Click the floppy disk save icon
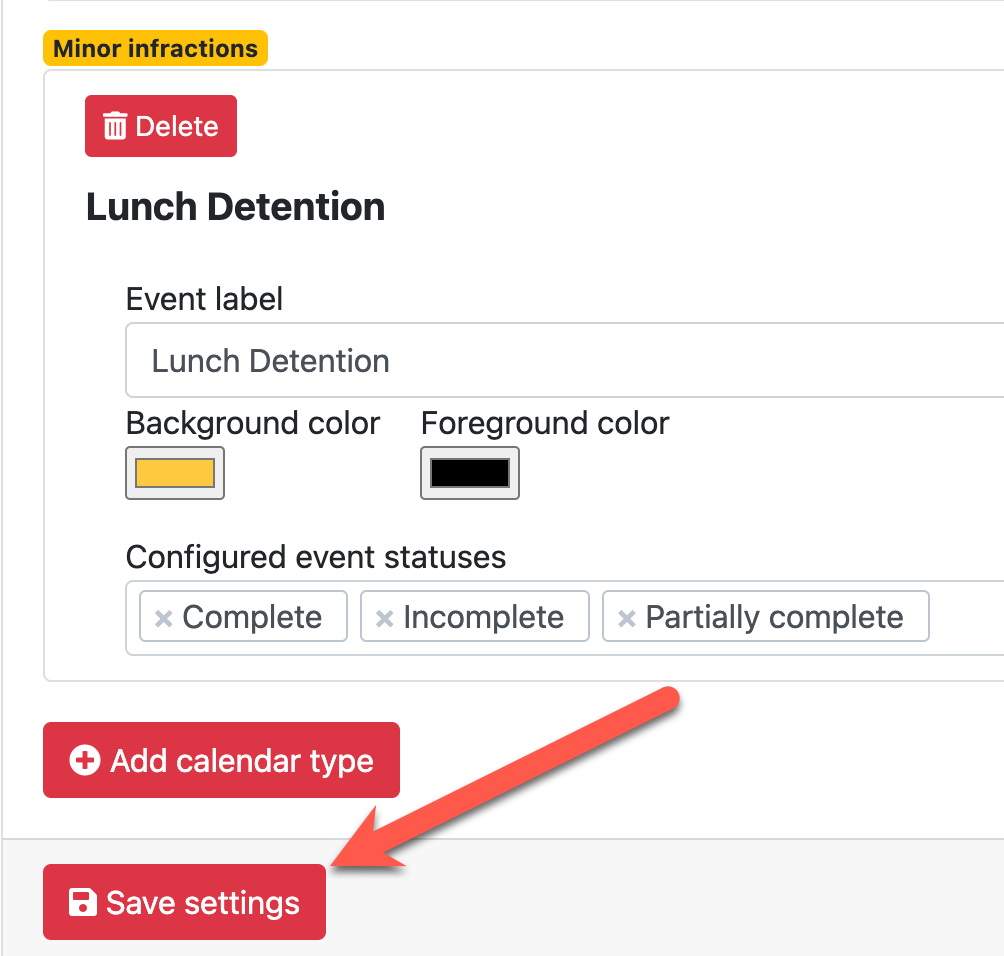This screenshot has width=1004, height=956. [x=81, y=903]
